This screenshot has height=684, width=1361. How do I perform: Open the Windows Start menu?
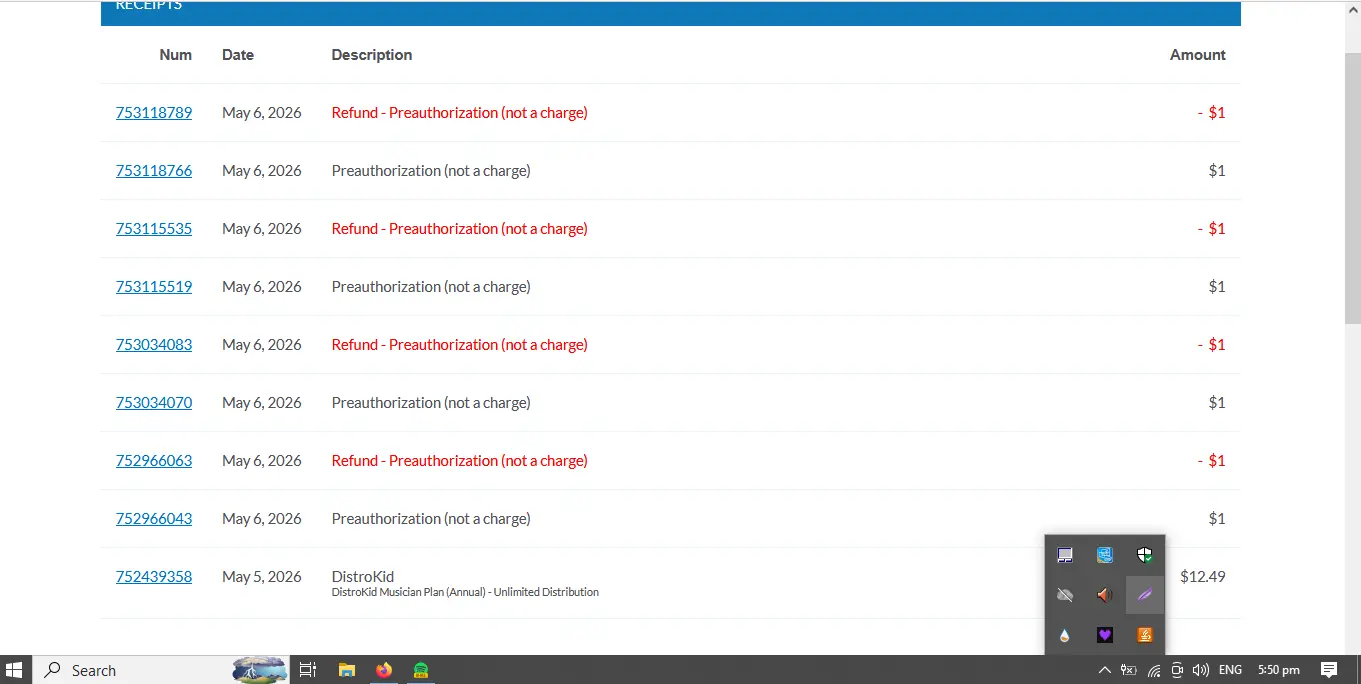click(15, 670)
